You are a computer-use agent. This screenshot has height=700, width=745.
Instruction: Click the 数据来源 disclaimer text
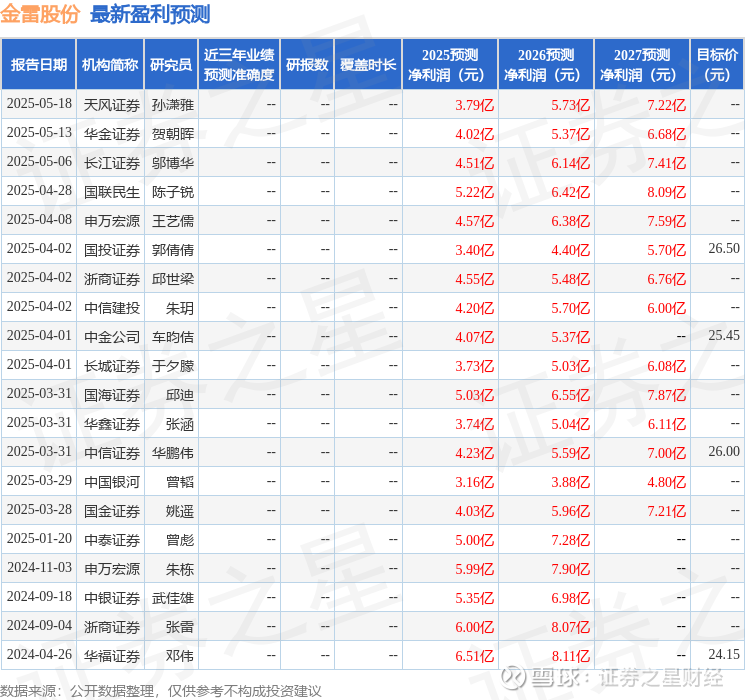[x=161, y=690]
